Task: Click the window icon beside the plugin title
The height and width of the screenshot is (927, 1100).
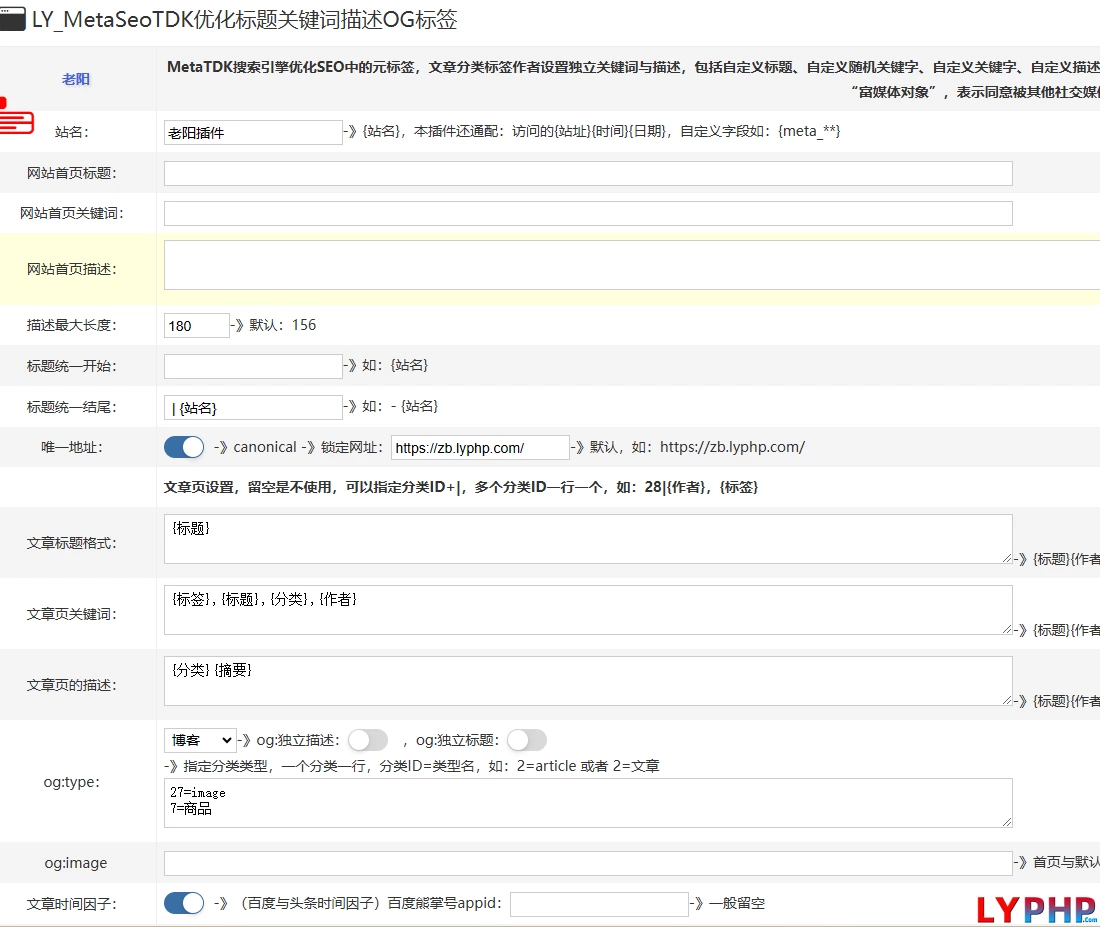Action: click(x=13, y=20)
